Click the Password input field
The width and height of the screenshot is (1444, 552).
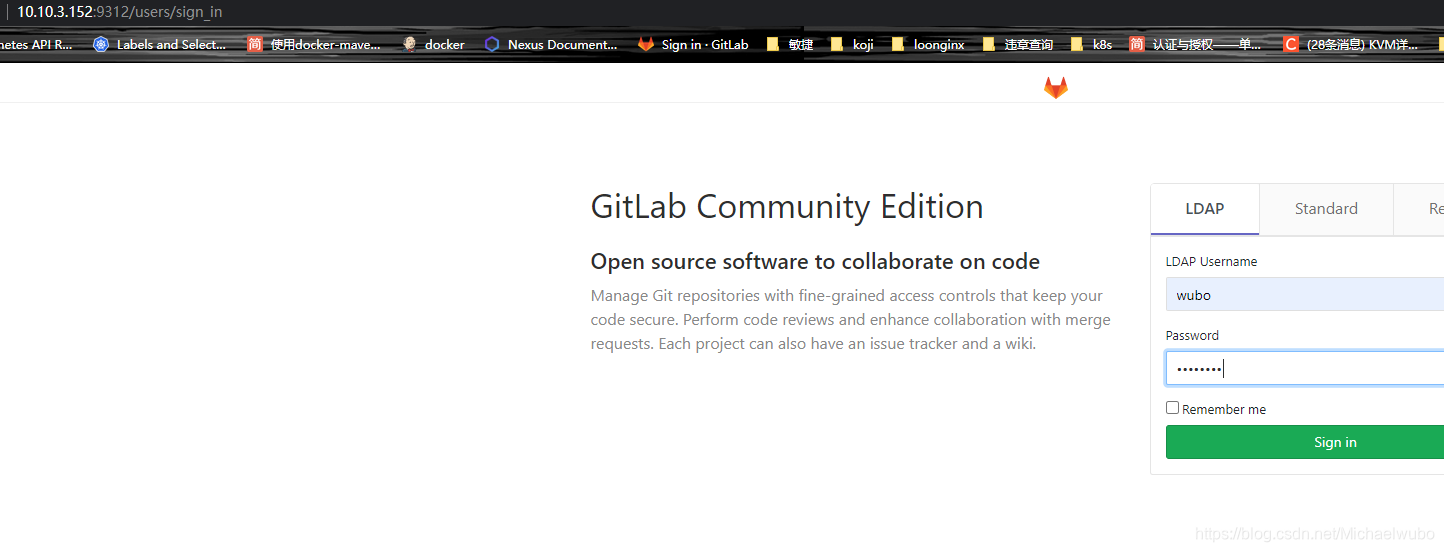(1305, 368)
